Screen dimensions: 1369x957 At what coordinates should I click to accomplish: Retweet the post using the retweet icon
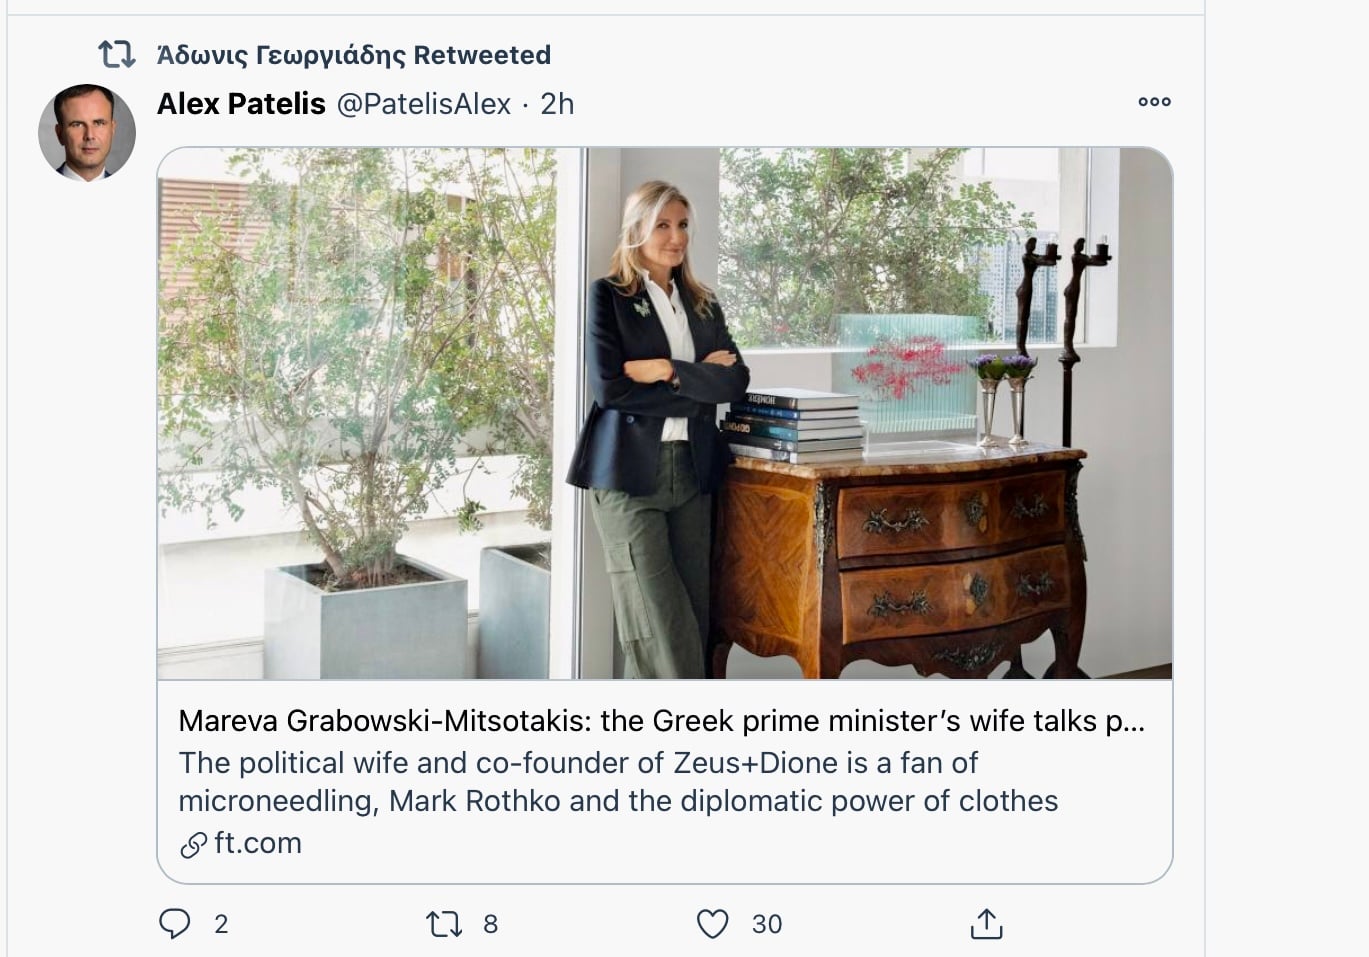click(x=444, y=924)
